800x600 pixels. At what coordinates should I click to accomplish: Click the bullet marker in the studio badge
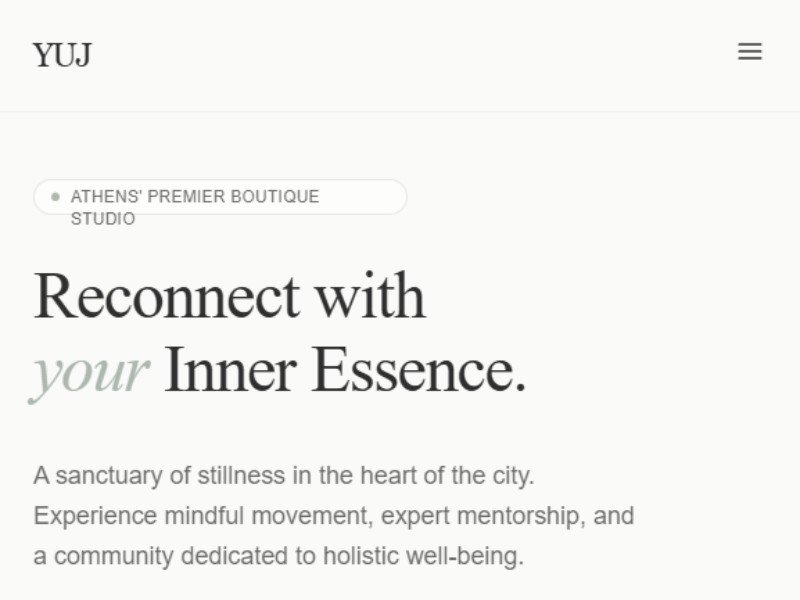54,197
